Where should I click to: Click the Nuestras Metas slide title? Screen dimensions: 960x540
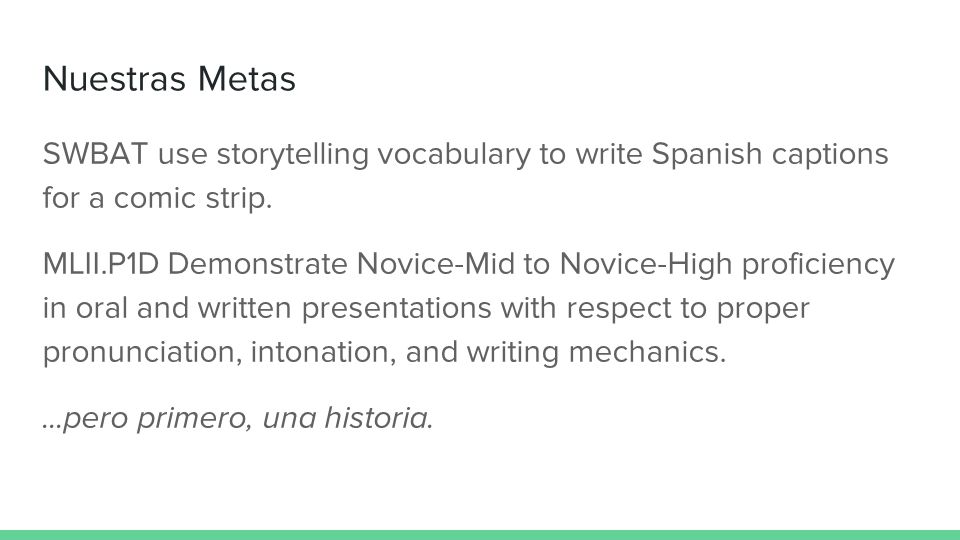[169, 79]
